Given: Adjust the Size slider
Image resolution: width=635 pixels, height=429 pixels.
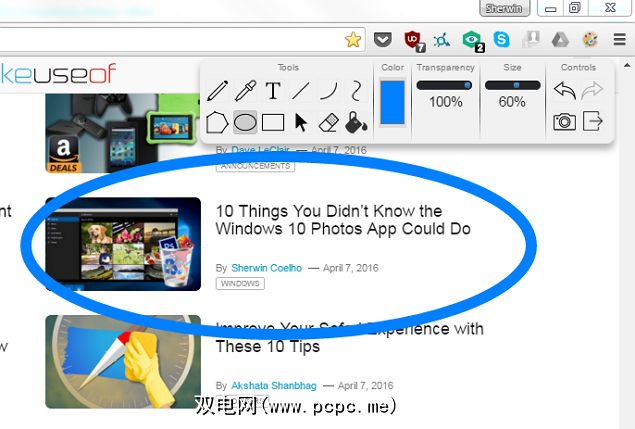Looking at the screenshot, I should (x=512, y=85).
